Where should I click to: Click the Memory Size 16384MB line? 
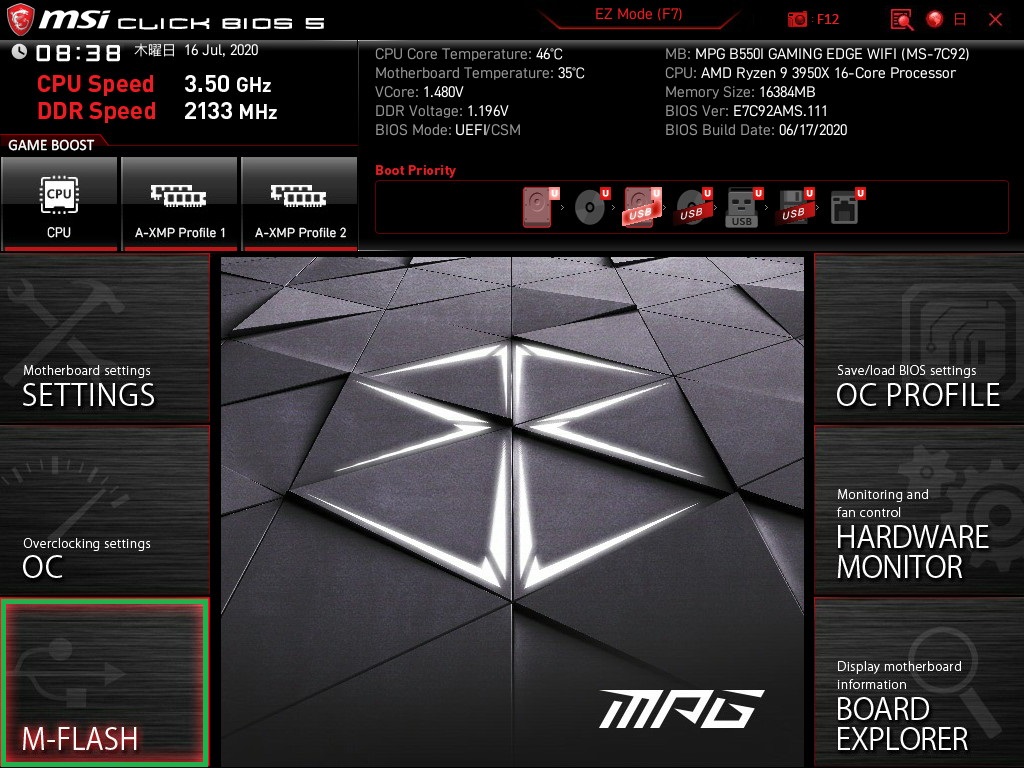[x=740, y=92]
